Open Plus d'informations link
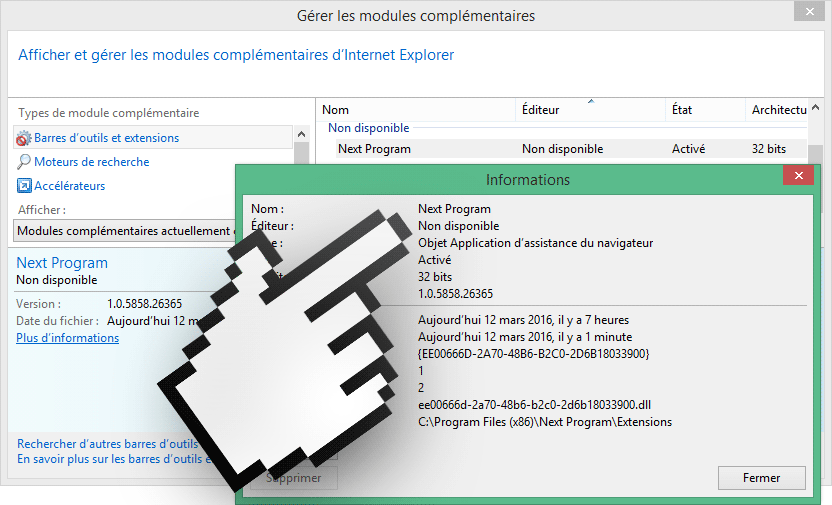The height and width of the screenshot is (505, 832). pos(67,338)
